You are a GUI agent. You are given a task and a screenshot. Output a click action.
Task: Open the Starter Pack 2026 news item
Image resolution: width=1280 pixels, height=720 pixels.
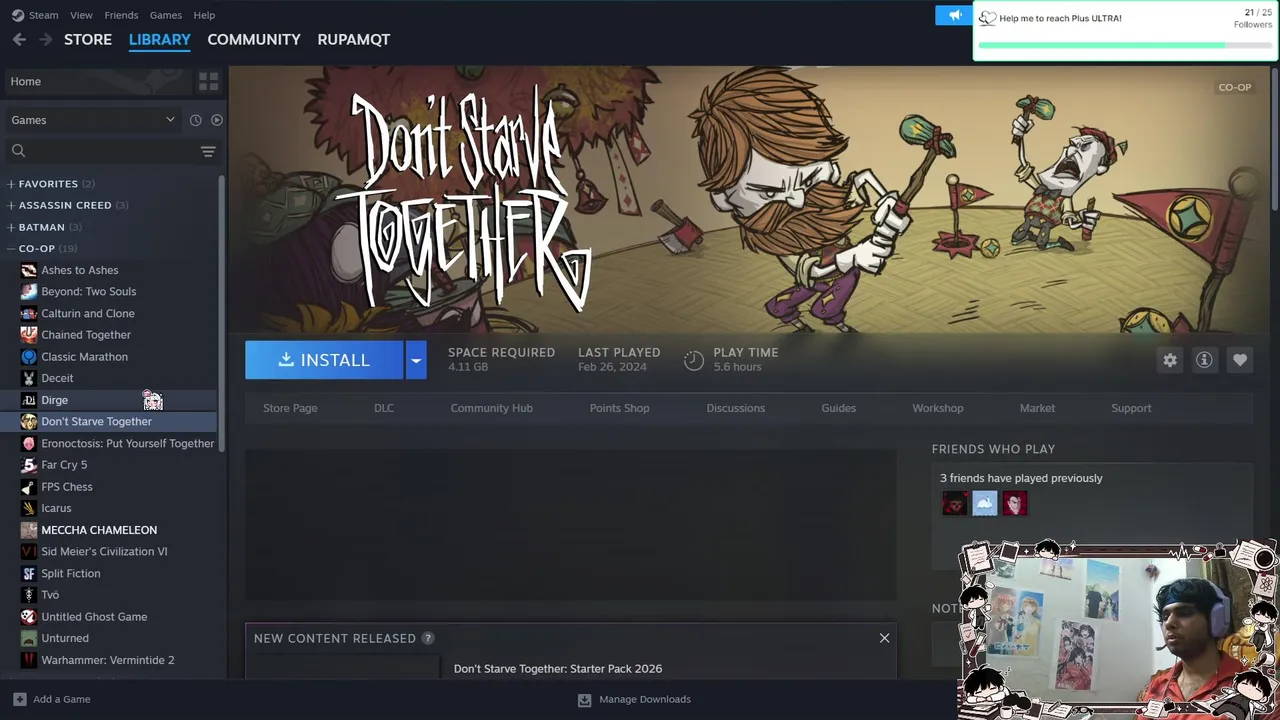pyautogui.click(x=558, y=669)
